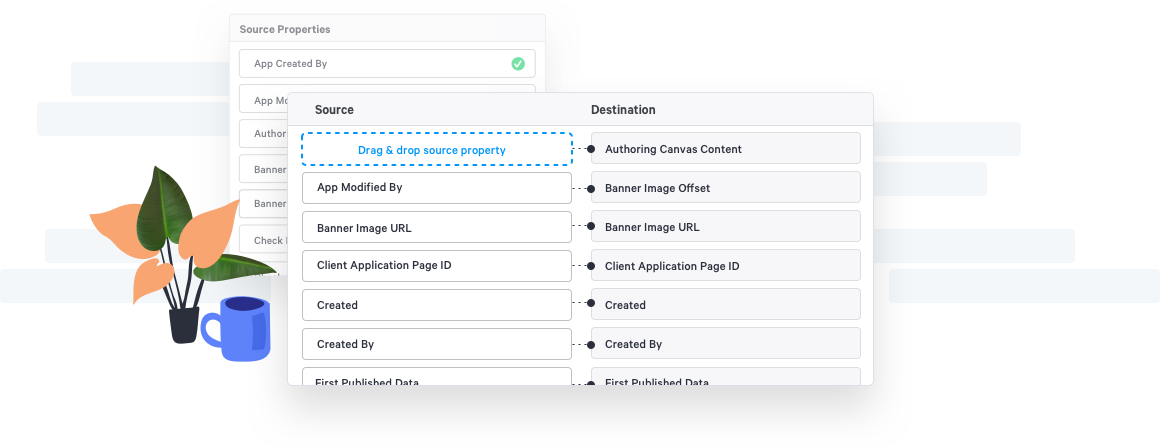
Task: Click the connector dot beside Banner Image Offset
Action: tap(591, 188)
